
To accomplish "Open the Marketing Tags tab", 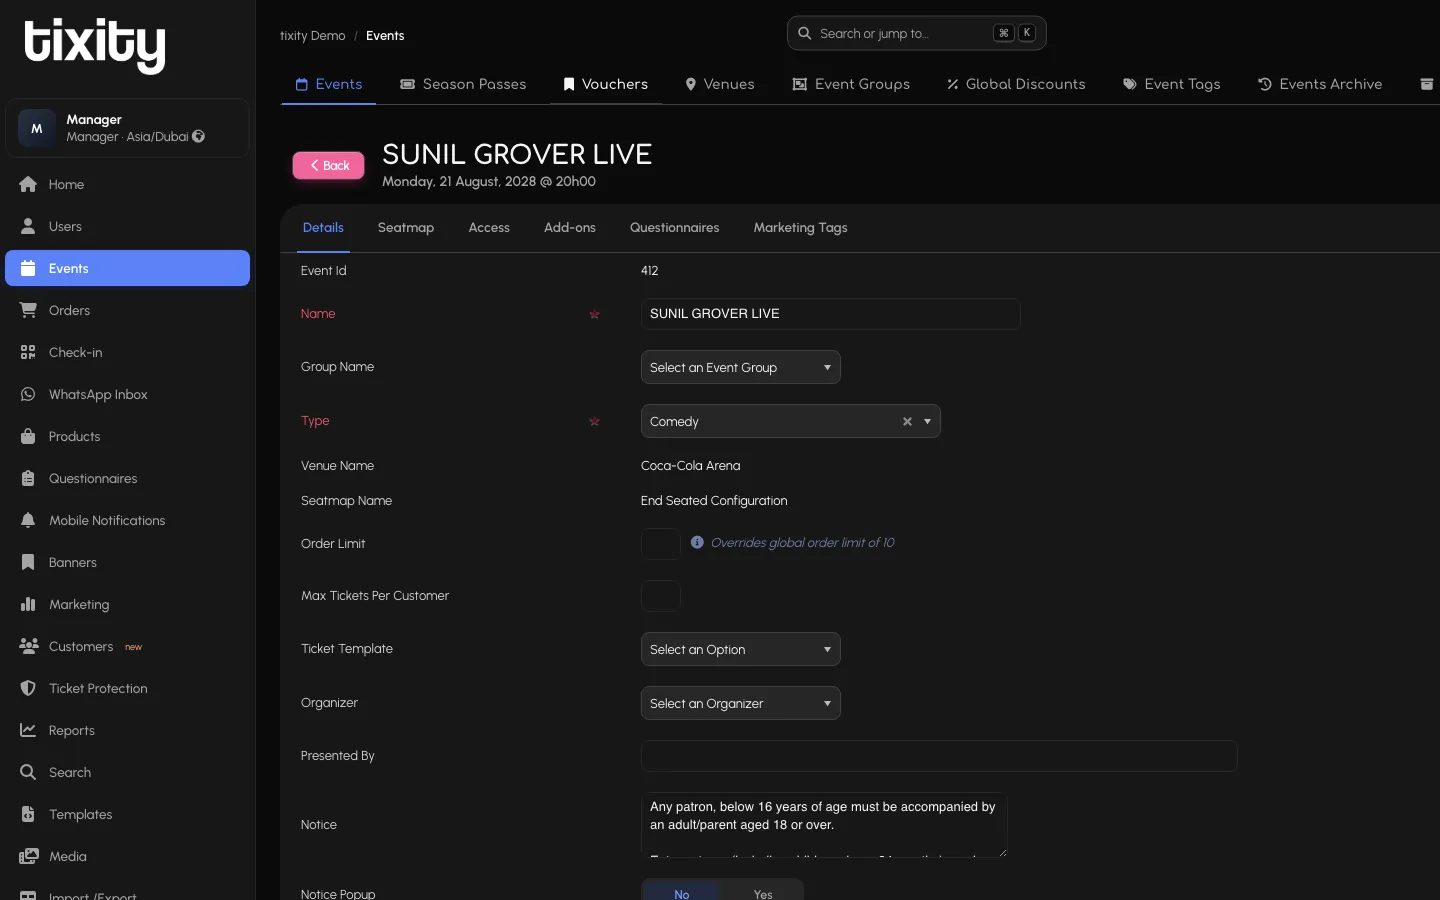I will [801, 228].
